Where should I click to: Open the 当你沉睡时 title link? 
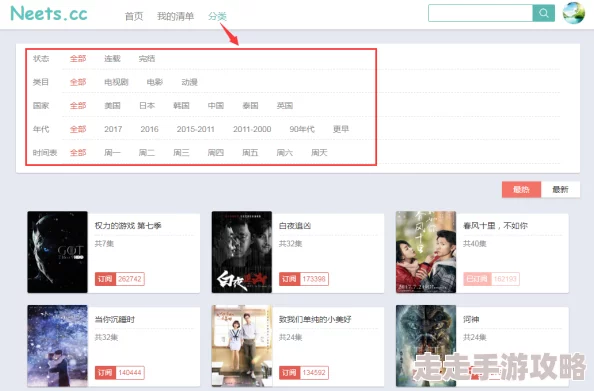click(x=115, y=319)
